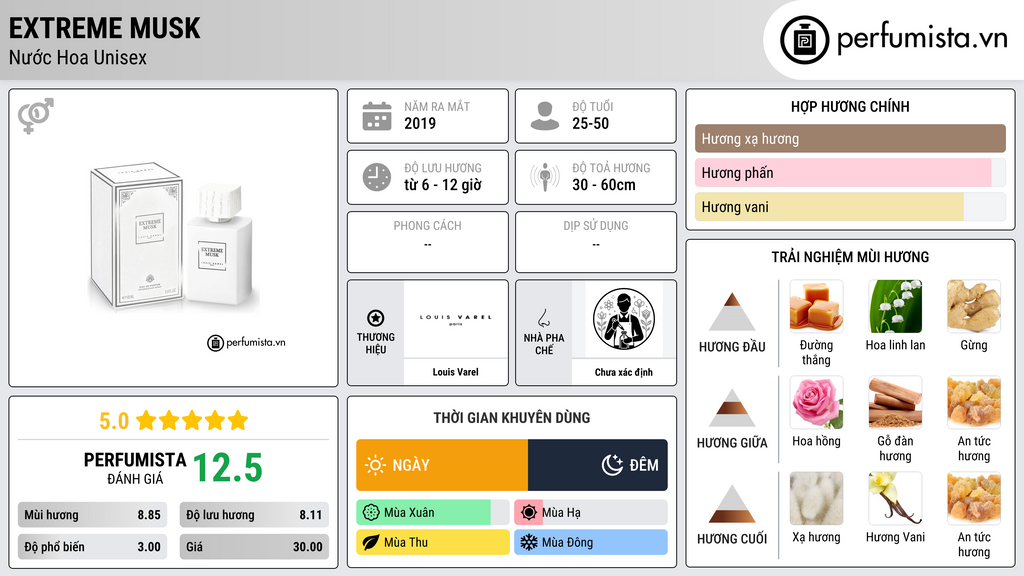Viewport: 1024px width, 576px height.
Task: Click the Dịp sử dụng card
Action: 596,242
